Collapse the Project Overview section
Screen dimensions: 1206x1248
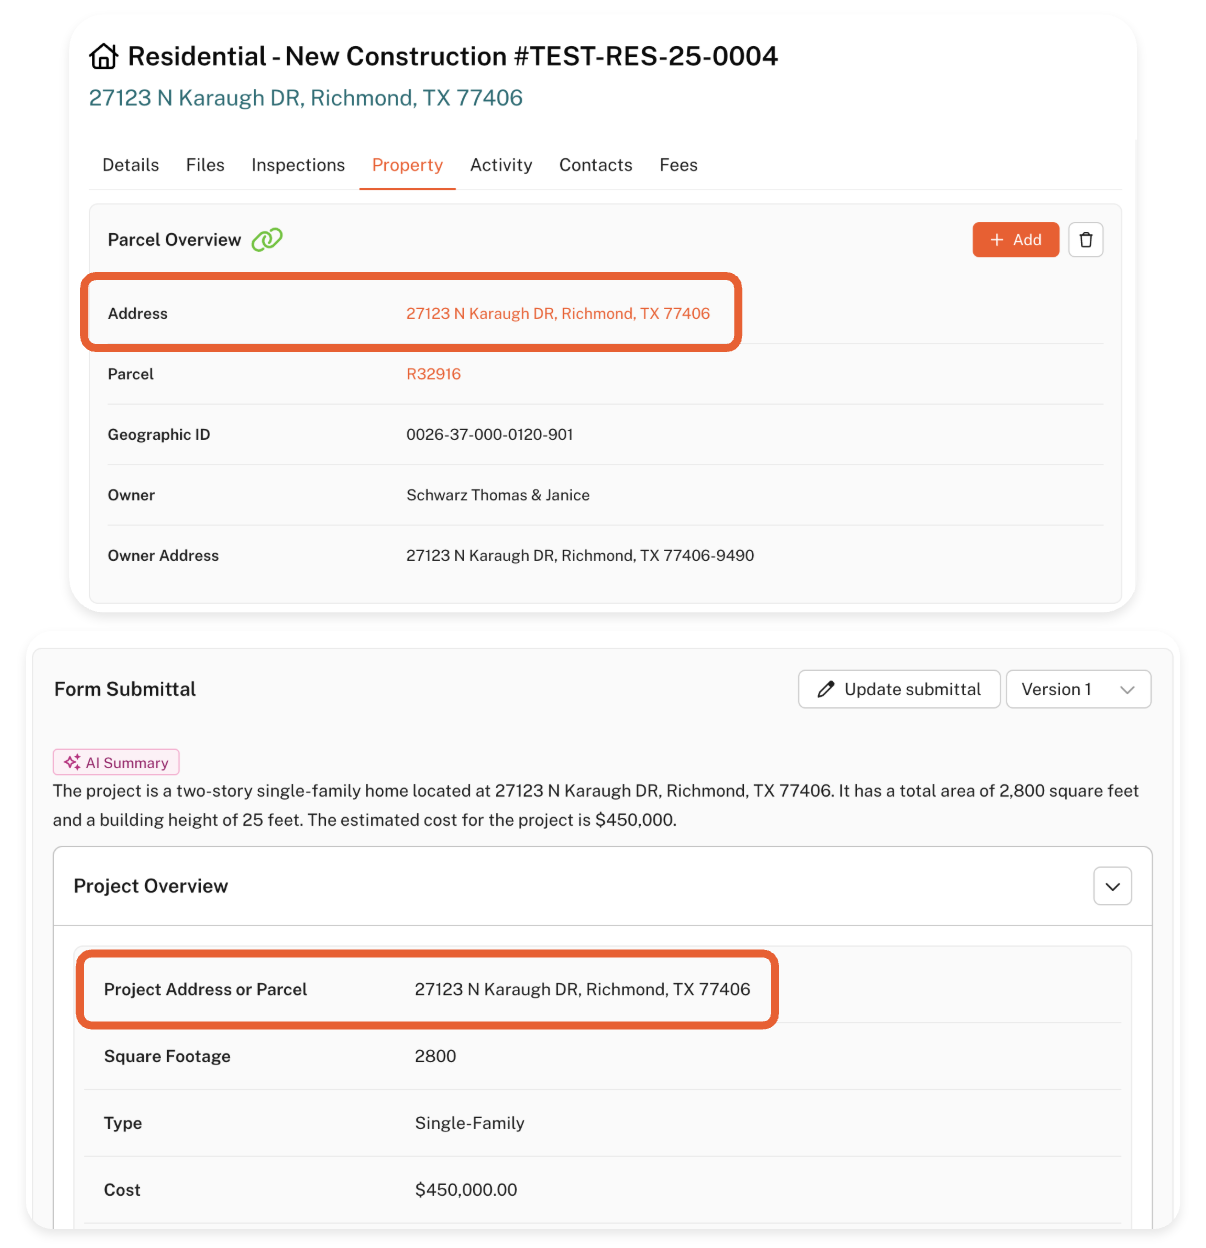1112,887
